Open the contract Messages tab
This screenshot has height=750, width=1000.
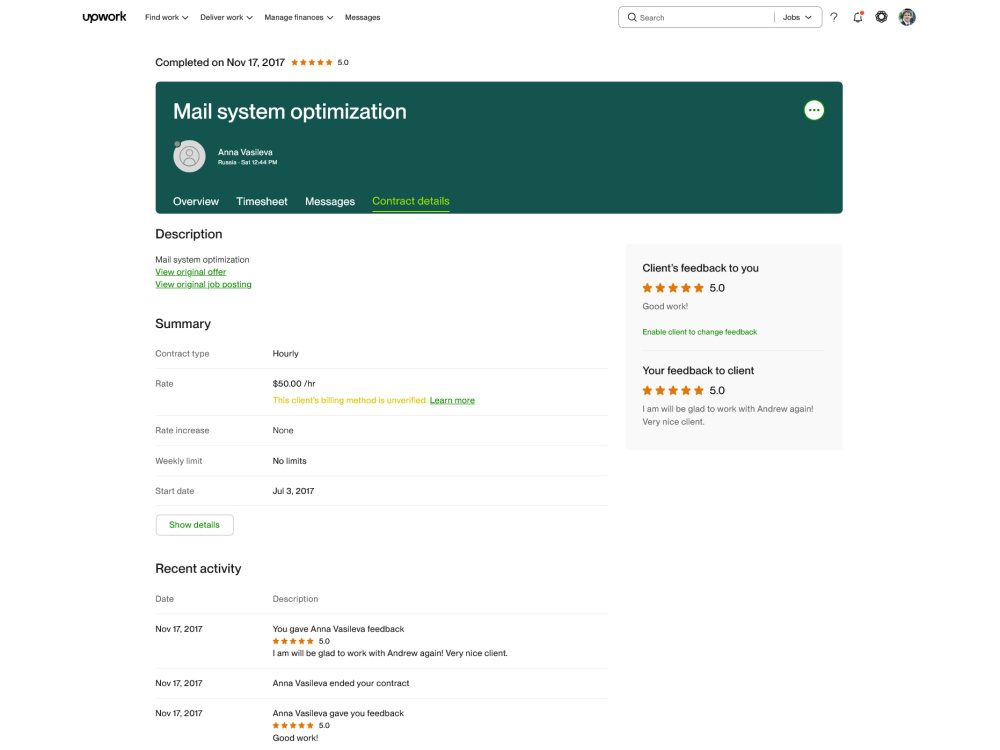330,202
